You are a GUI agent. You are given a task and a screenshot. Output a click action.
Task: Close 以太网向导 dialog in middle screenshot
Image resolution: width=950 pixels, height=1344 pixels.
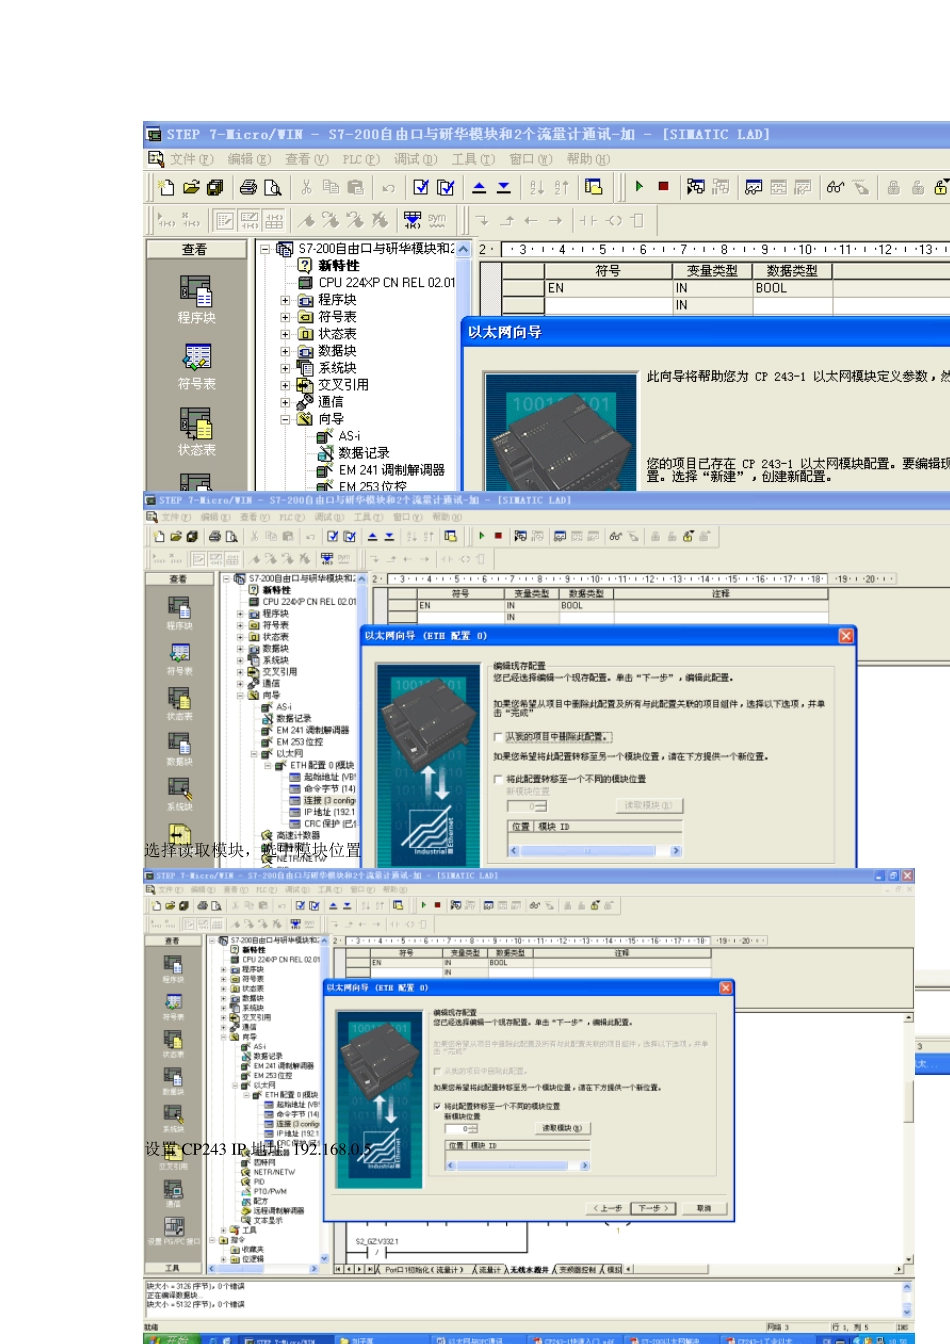pyautogui.click(x=846, y=636)
